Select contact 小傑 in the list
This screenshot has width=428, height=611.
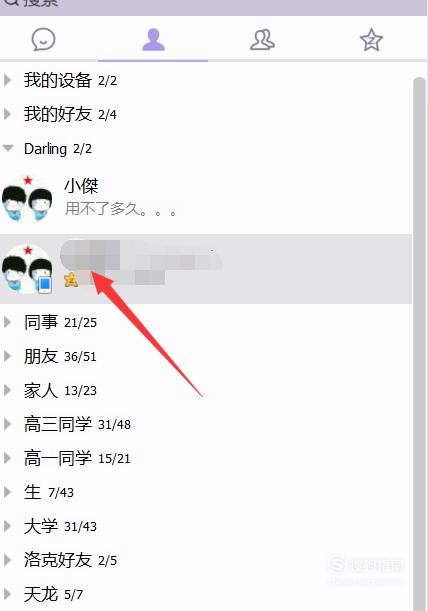pyautogui.click(x=206, y=199)
